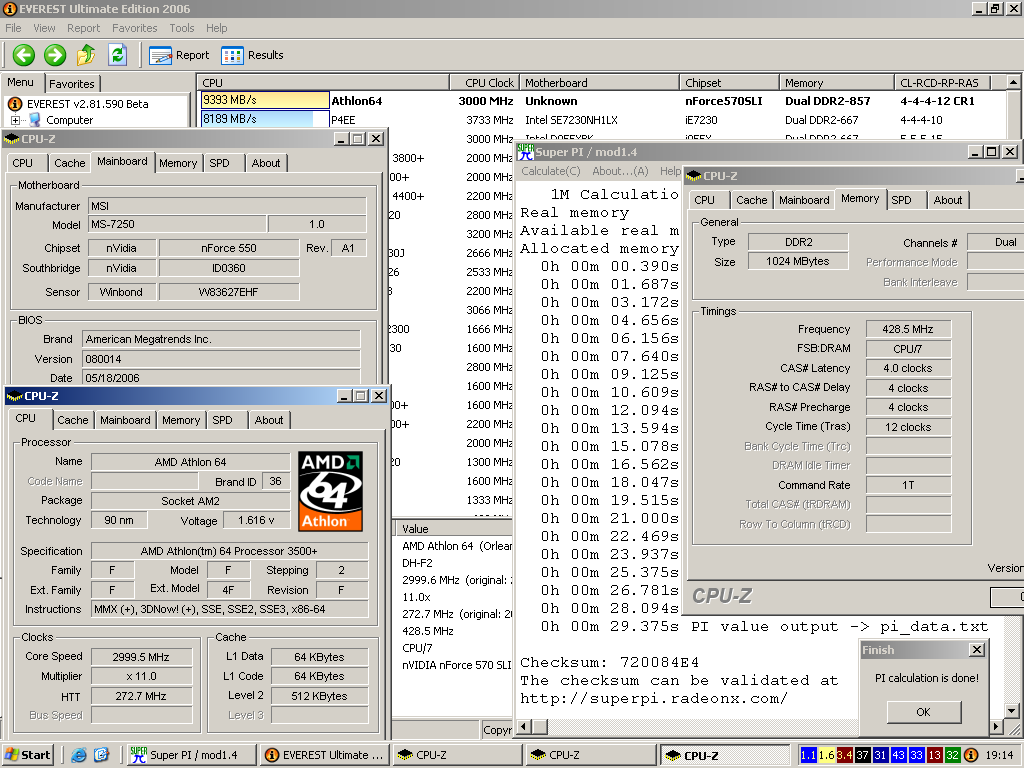Open Cache tab in CPU-Z Mainboard window
This screenshot has width=1024, height=768.
[x=69, y=163]
